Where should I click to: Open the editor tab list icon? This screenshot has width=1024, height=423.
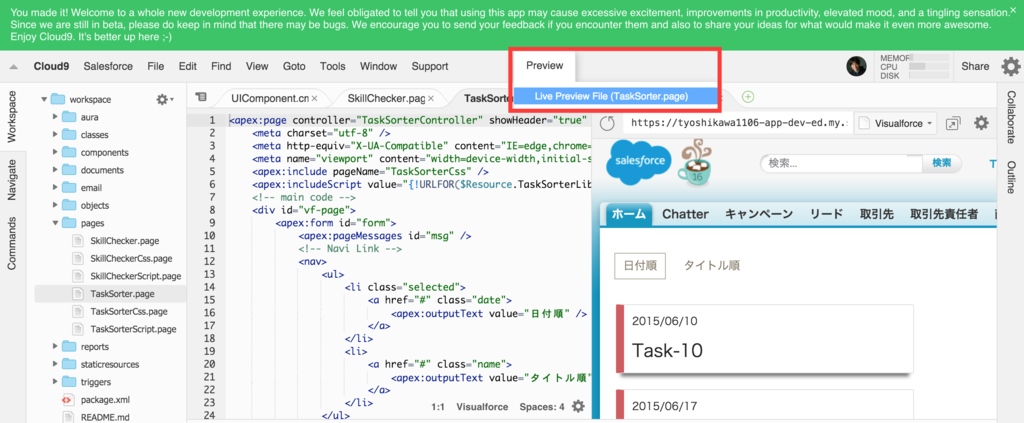click(201, 97)
